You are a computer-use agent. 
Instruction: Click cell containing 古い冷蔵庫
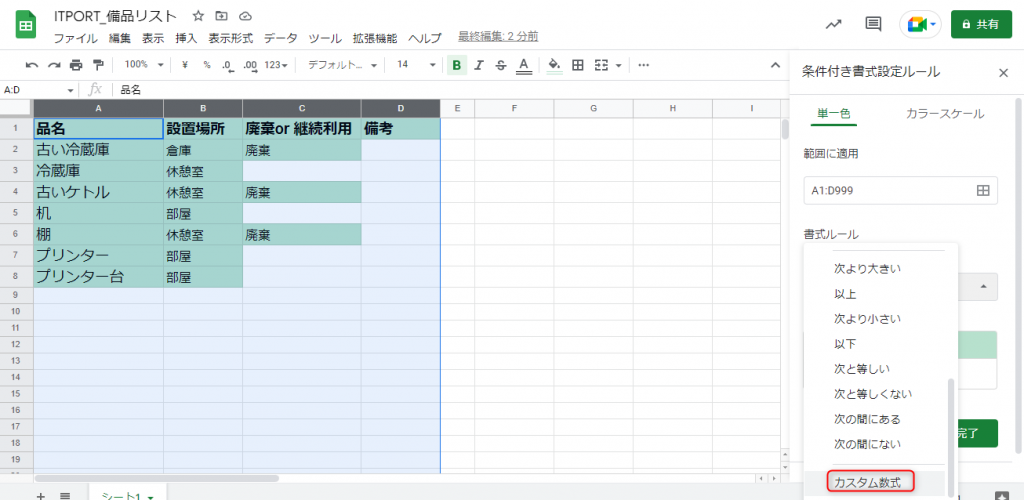[98, 150]
